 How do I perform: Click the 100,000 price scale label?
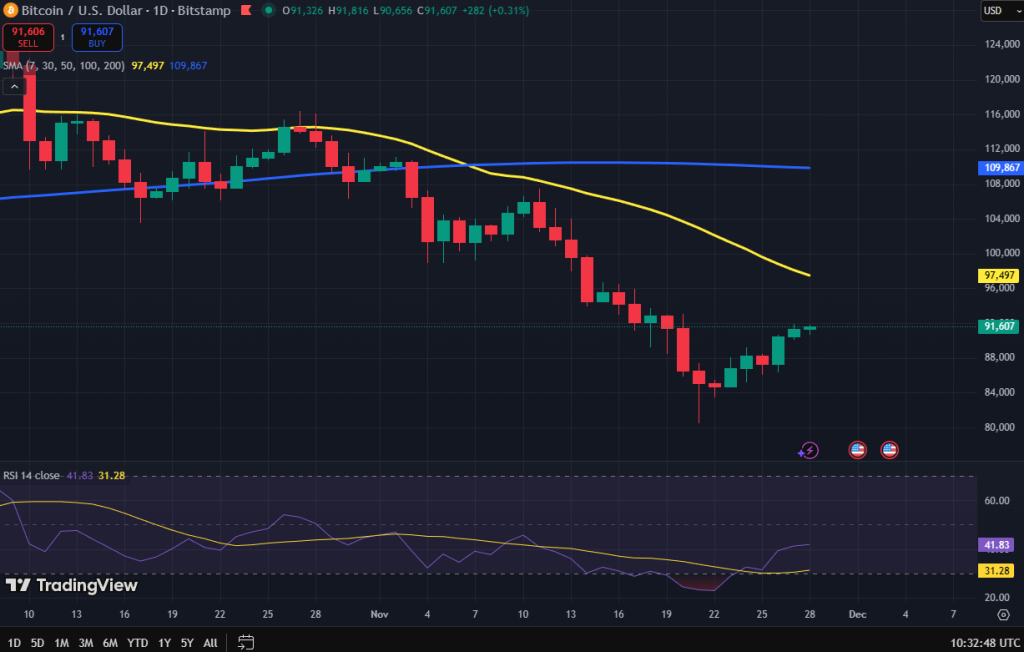tap(1002, 253)
